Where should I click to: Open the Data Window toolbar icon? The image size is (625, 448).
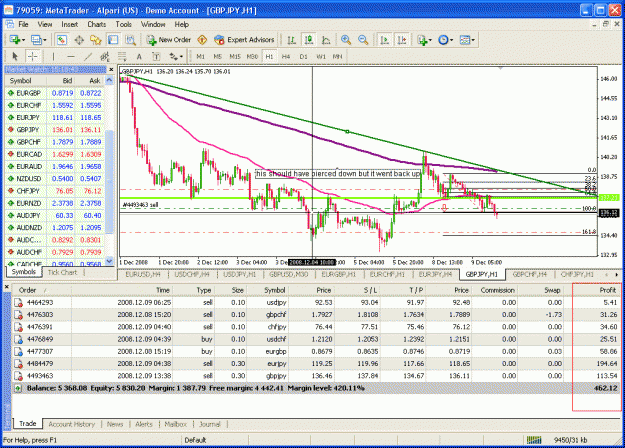pos(79,40)
